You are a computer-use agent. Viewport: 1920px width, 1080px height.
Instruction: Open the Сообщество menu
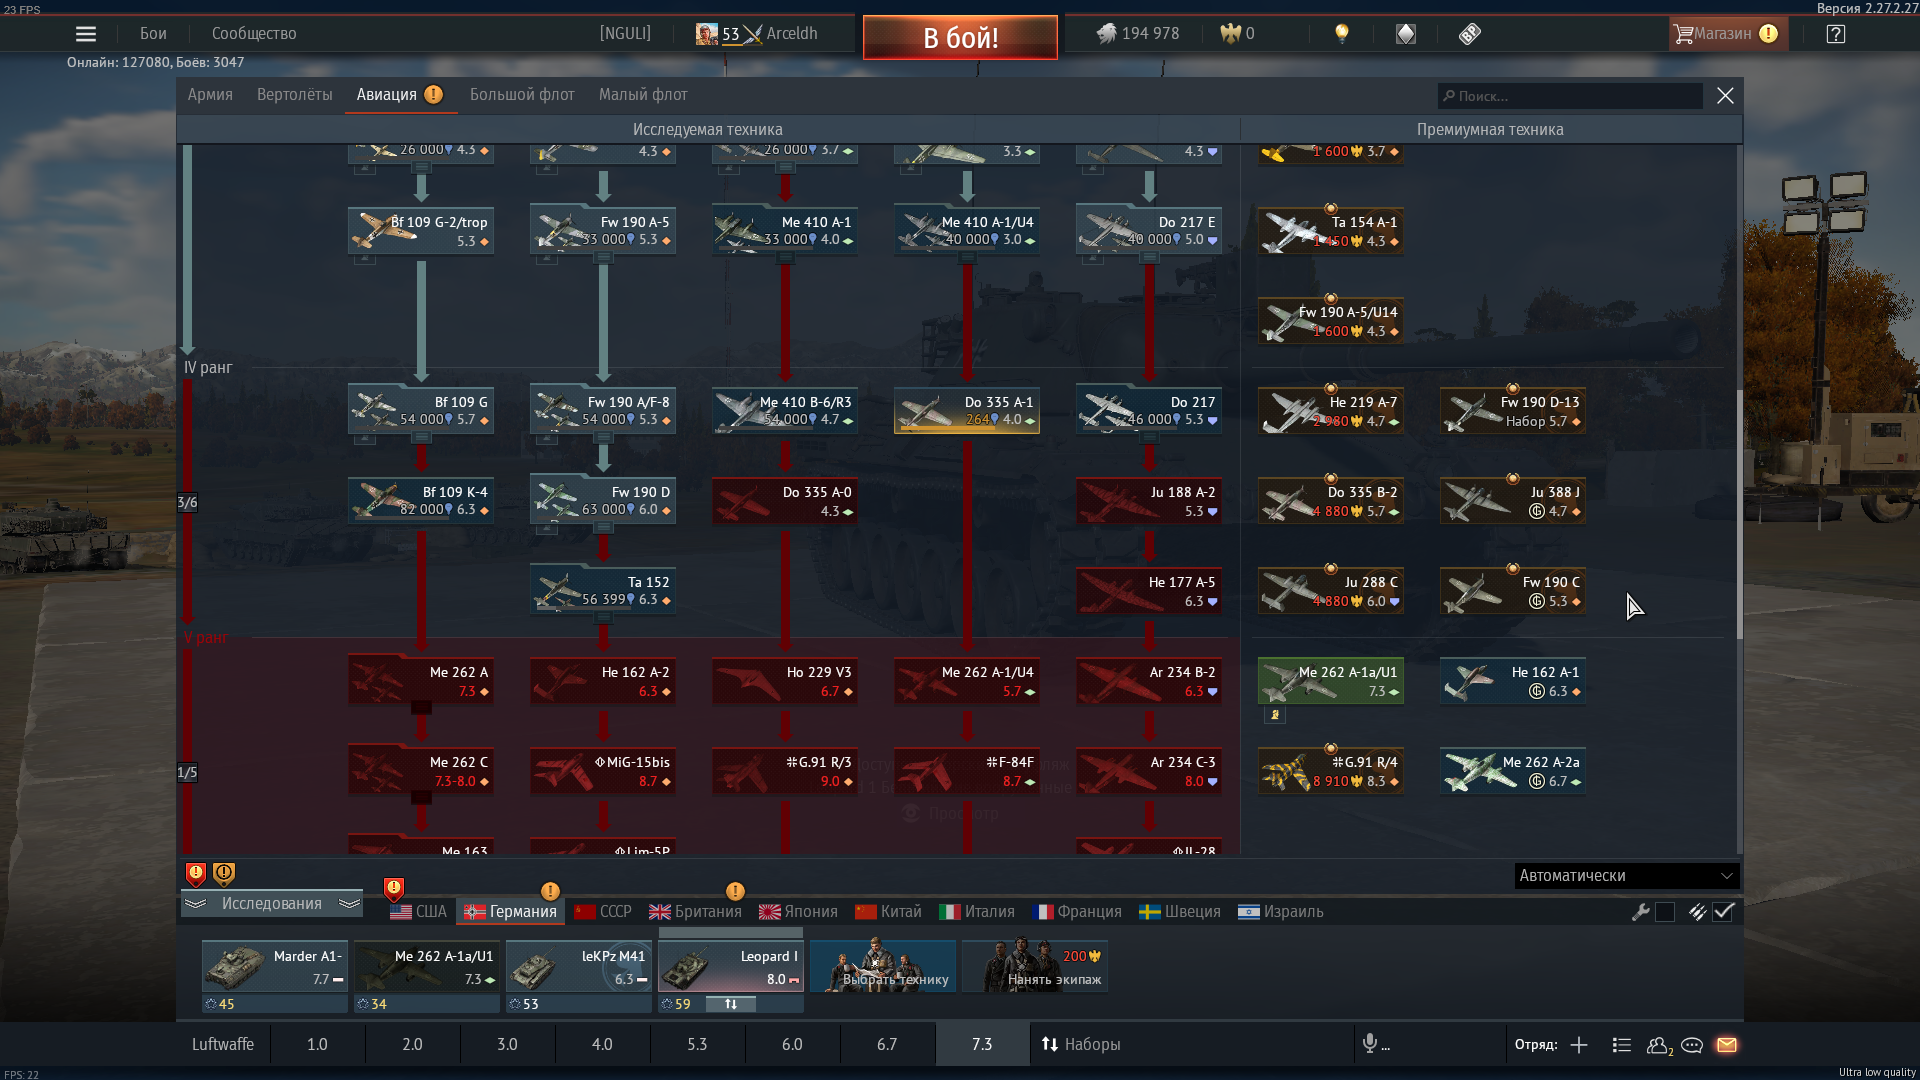coord(254,34)
